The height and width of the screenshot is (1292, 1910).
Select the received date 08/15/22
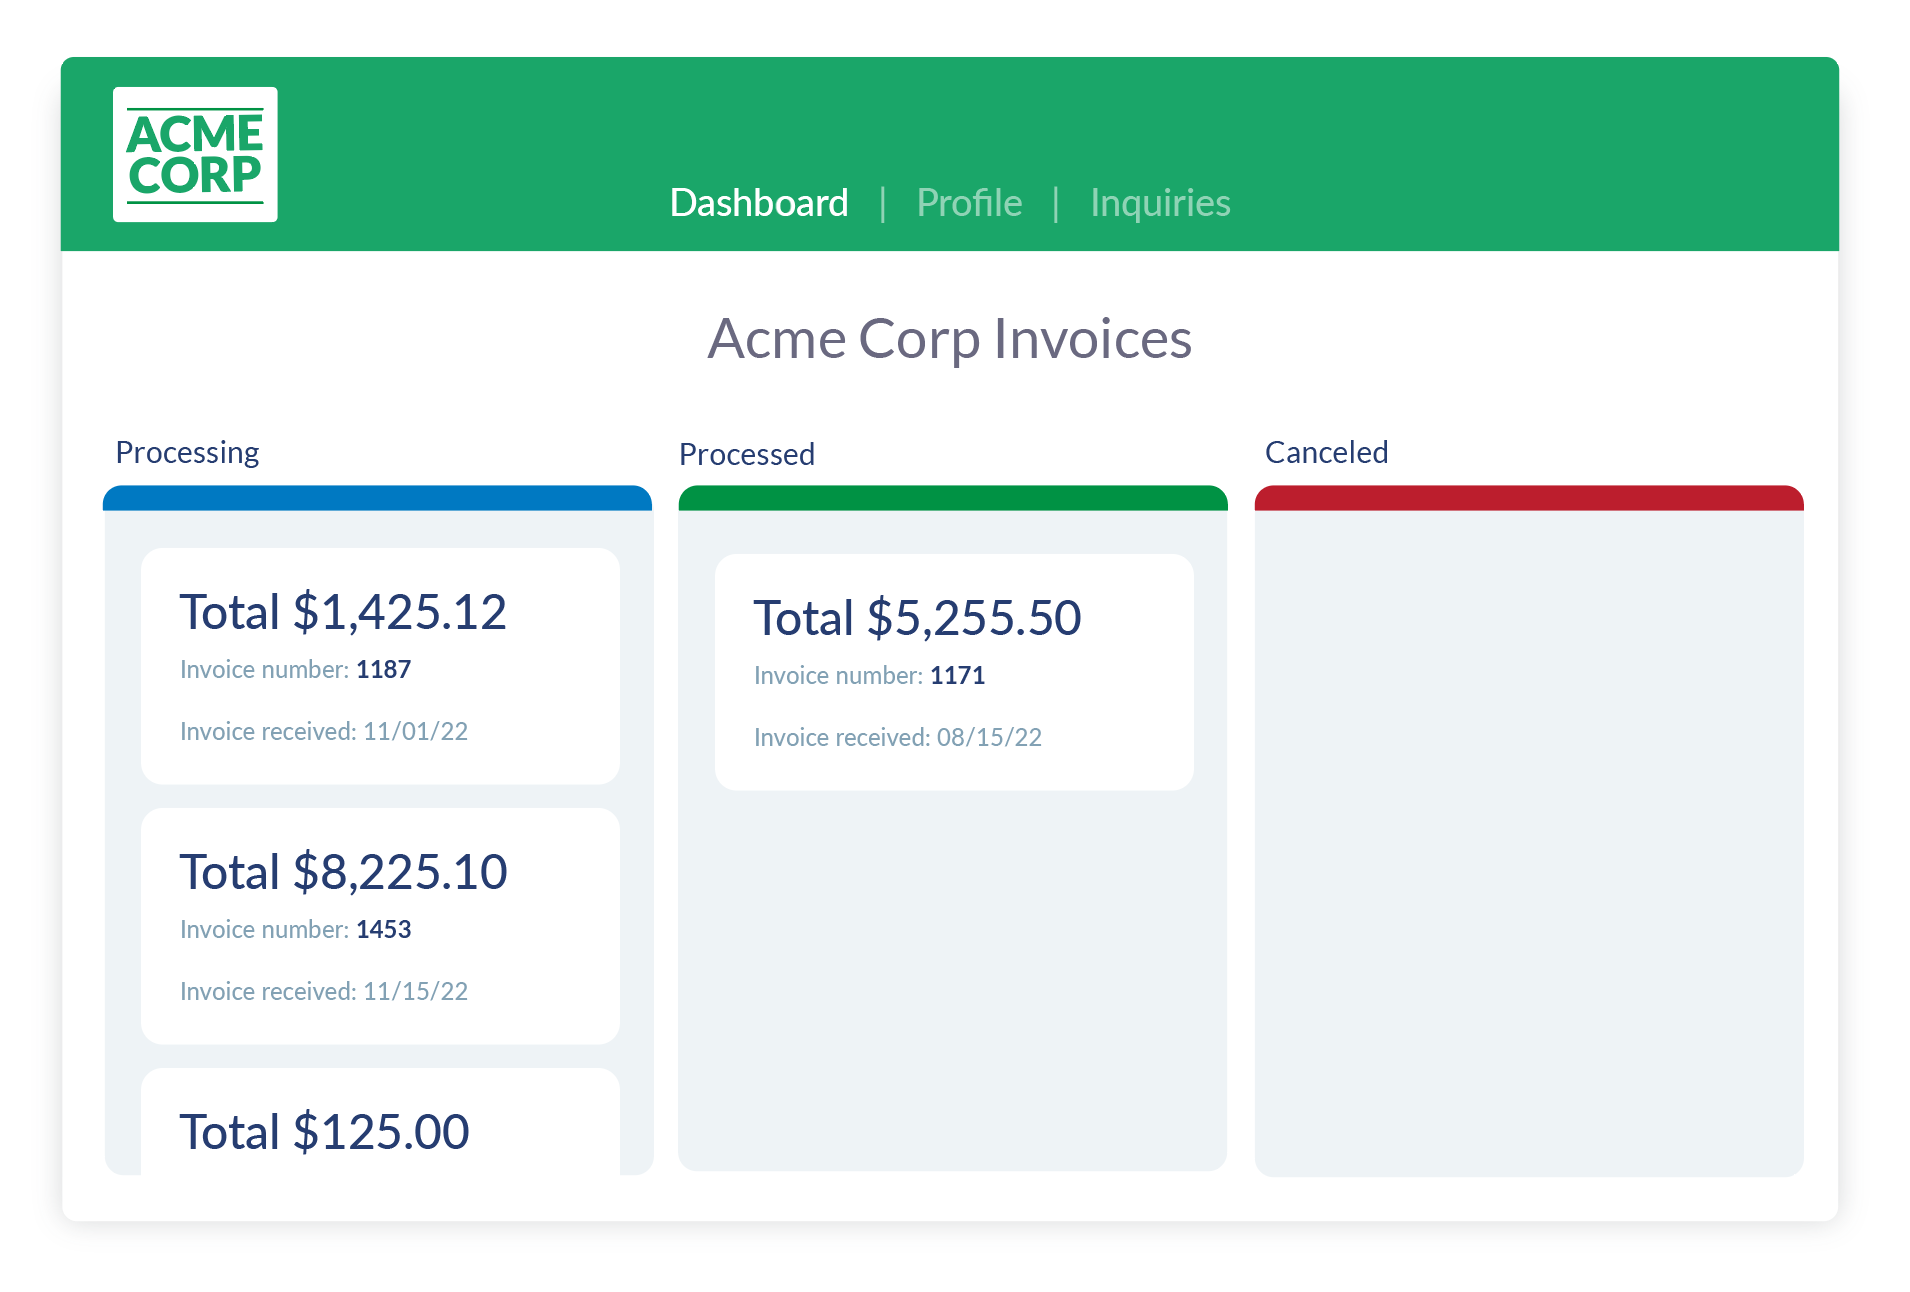989,738
